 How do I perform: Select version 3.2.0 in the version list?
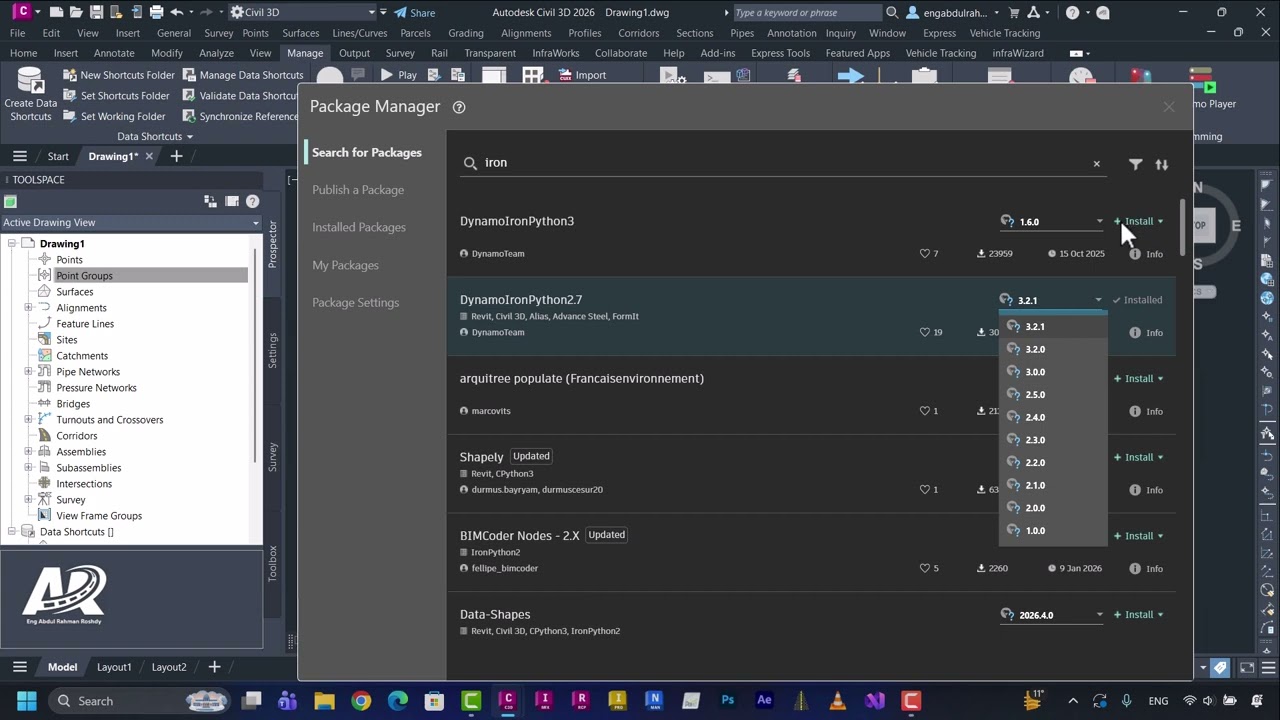coord(1053,349)
